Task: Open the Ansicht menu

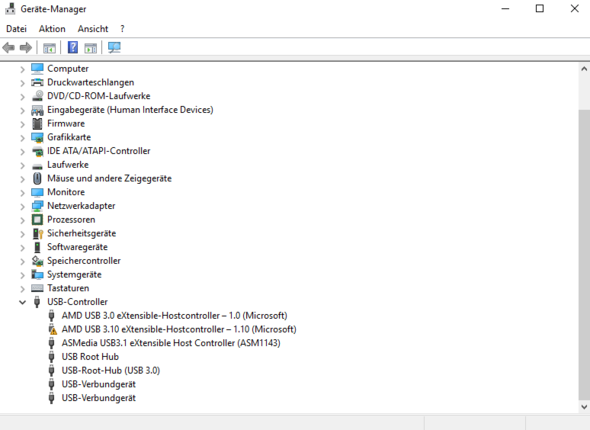Action: [93, 29]
